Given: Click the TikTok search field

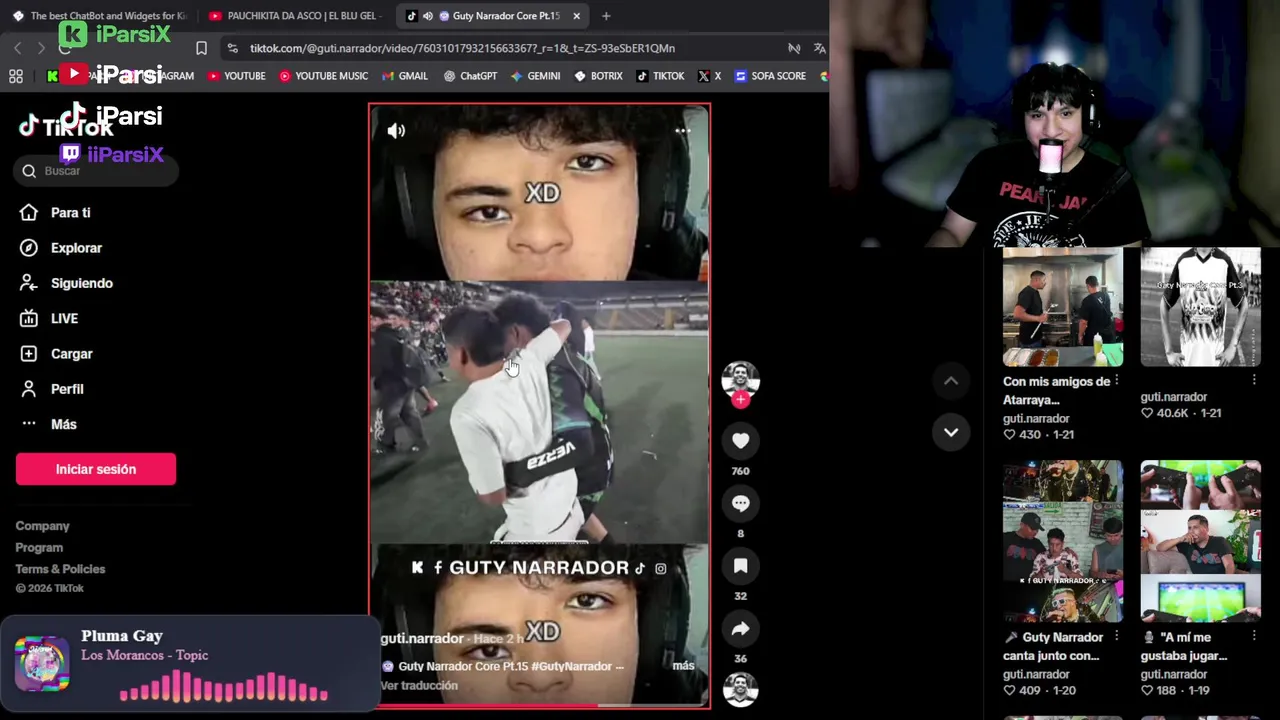Looking at the screenshot, I should pos(97,171).
